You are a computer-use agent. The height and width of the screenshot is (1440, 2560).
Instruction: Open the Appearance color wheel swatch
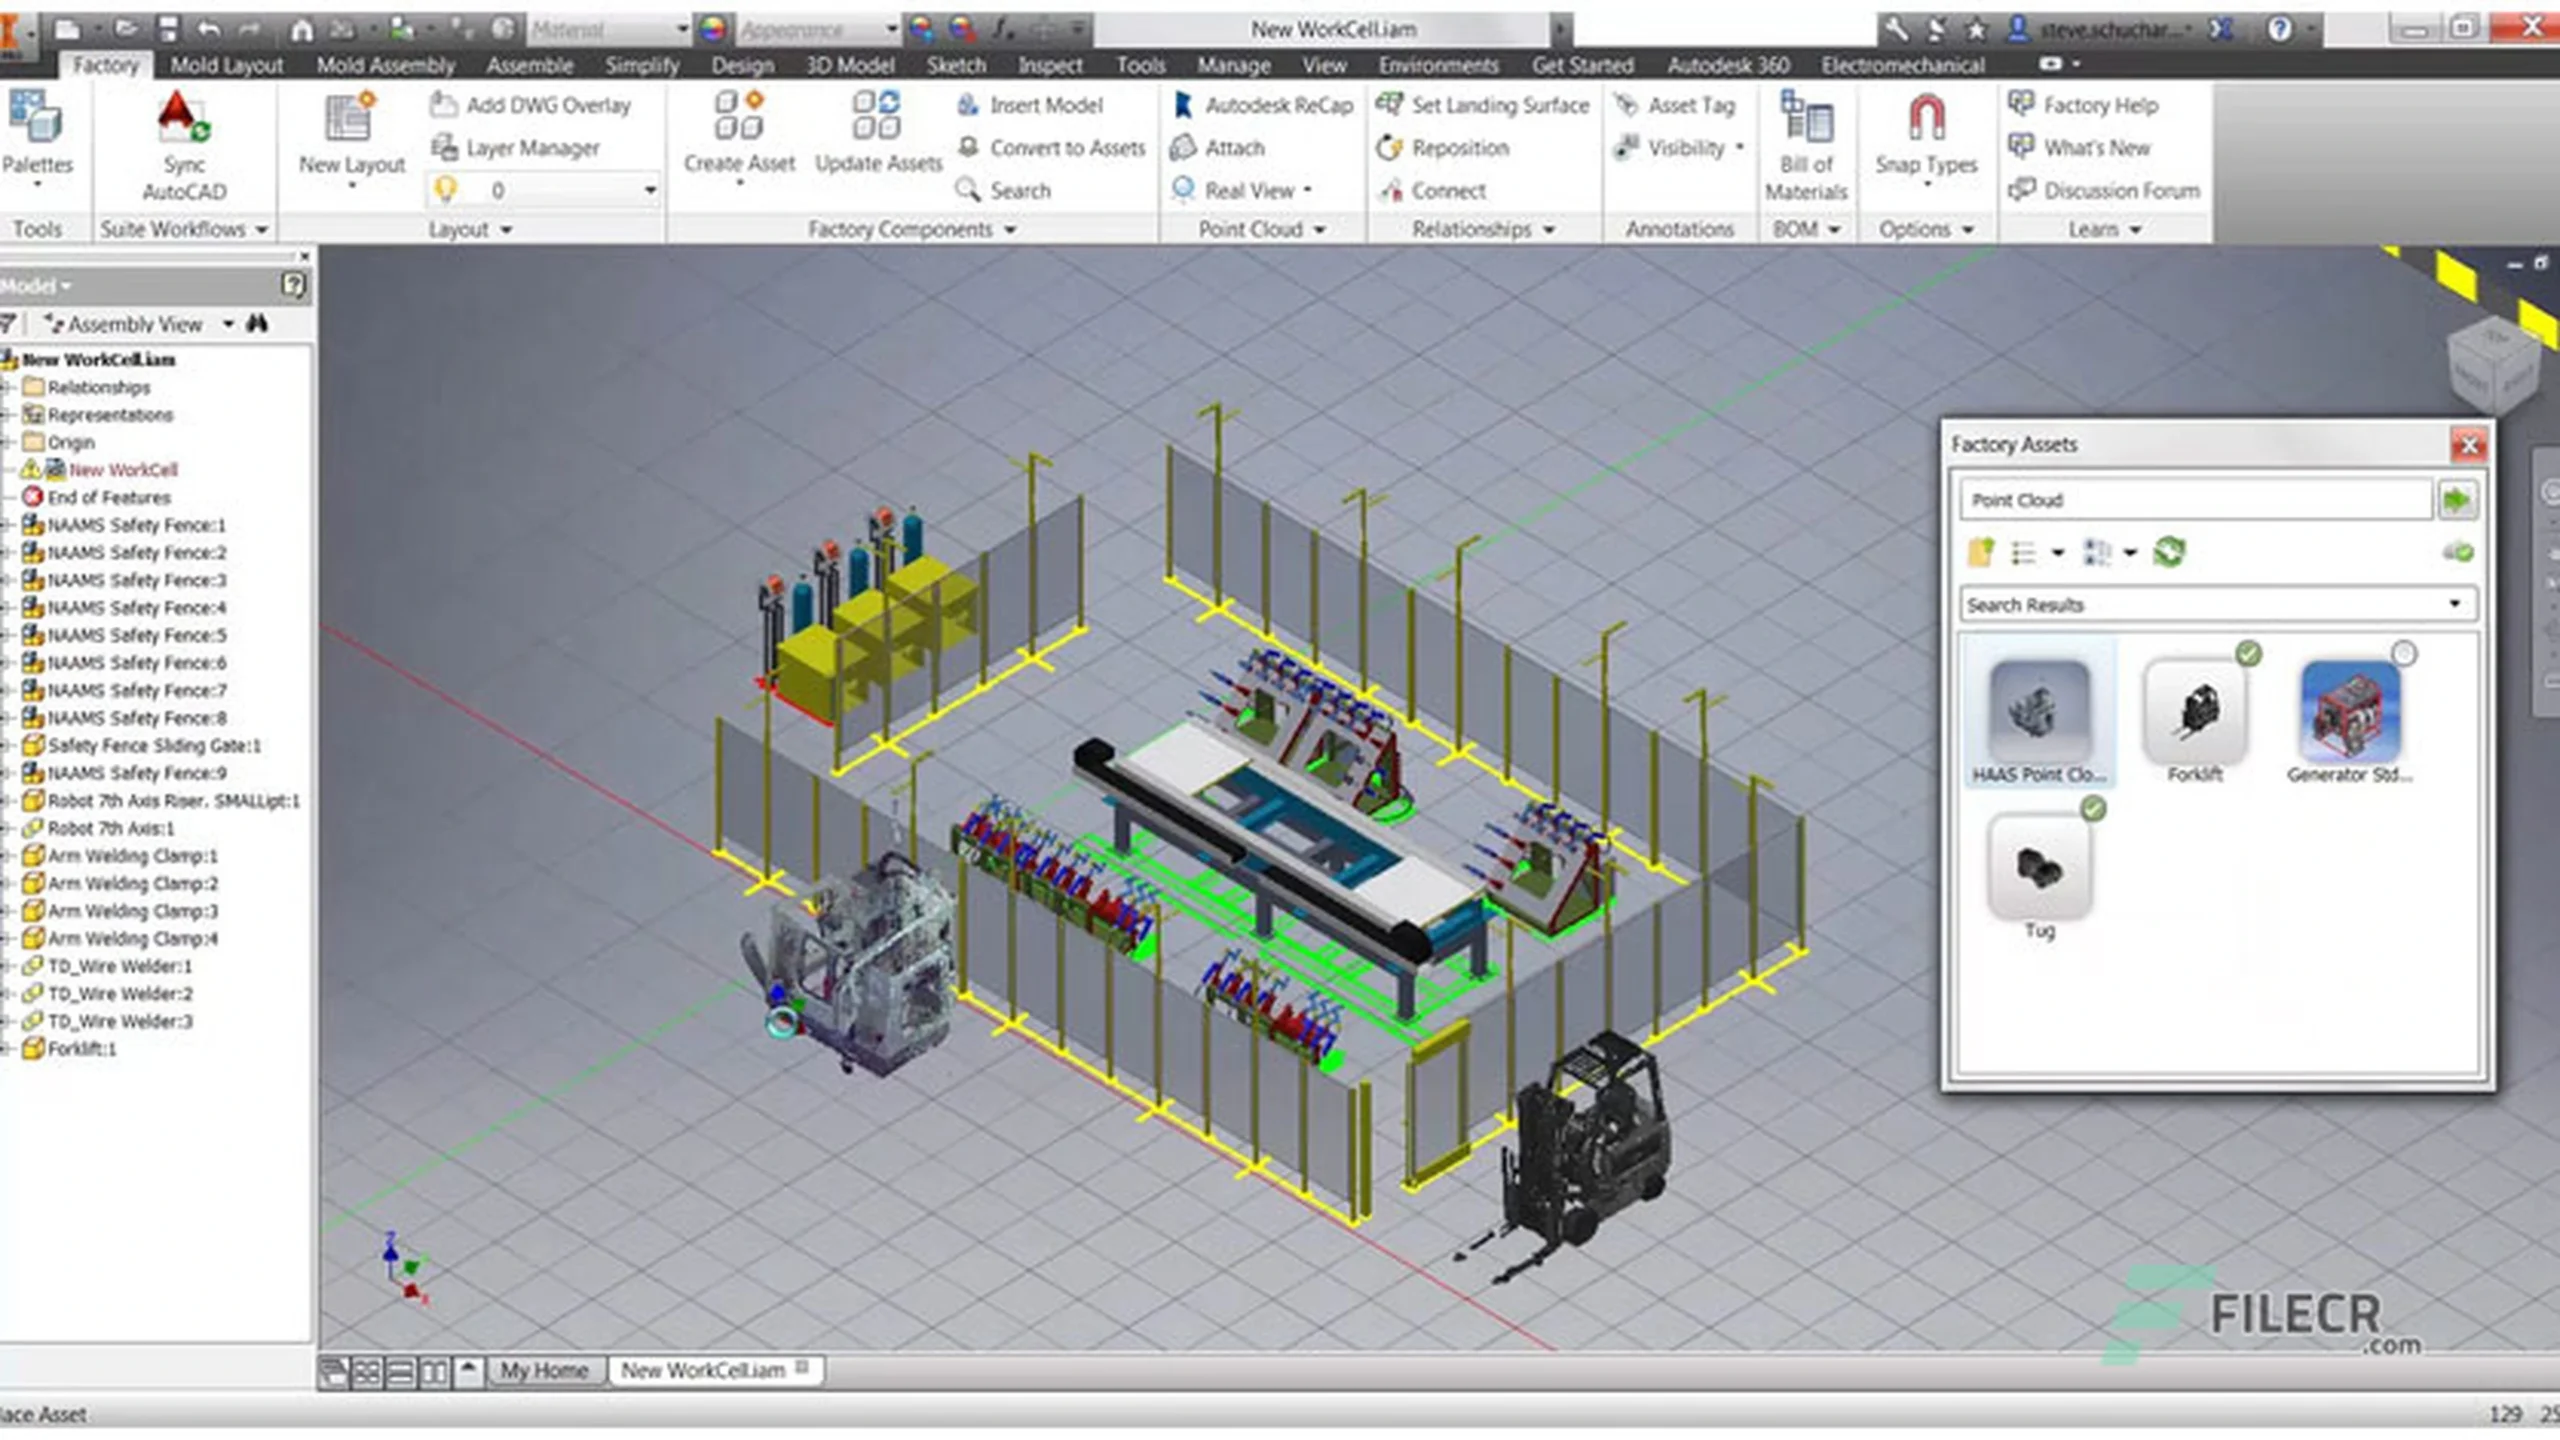713,29
